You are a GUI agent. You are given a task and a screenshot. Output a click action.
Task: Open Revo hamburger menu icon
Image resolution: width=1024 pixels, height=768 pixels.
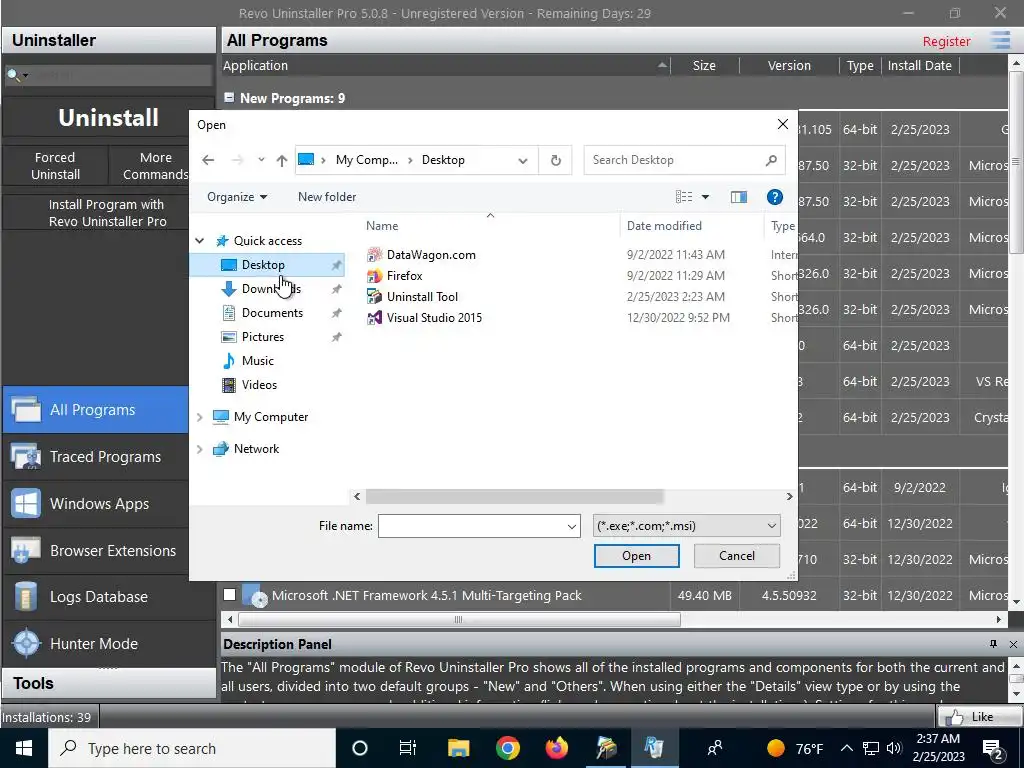[1000, 40]
